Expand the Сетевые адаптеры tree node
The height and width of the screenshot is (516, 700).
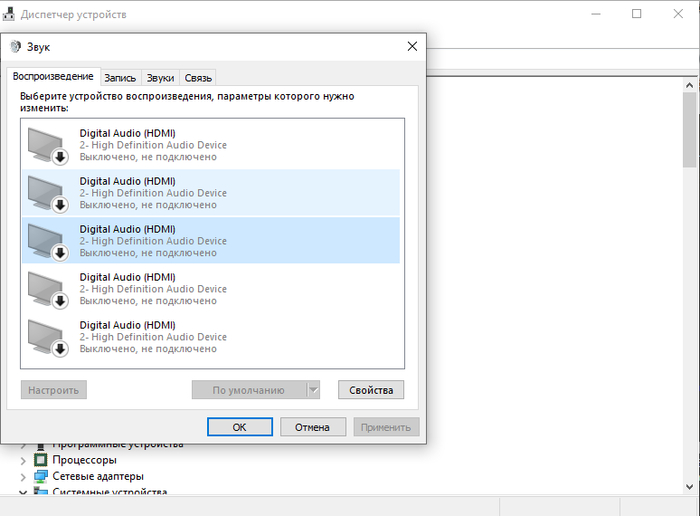(x=23, y=476)
